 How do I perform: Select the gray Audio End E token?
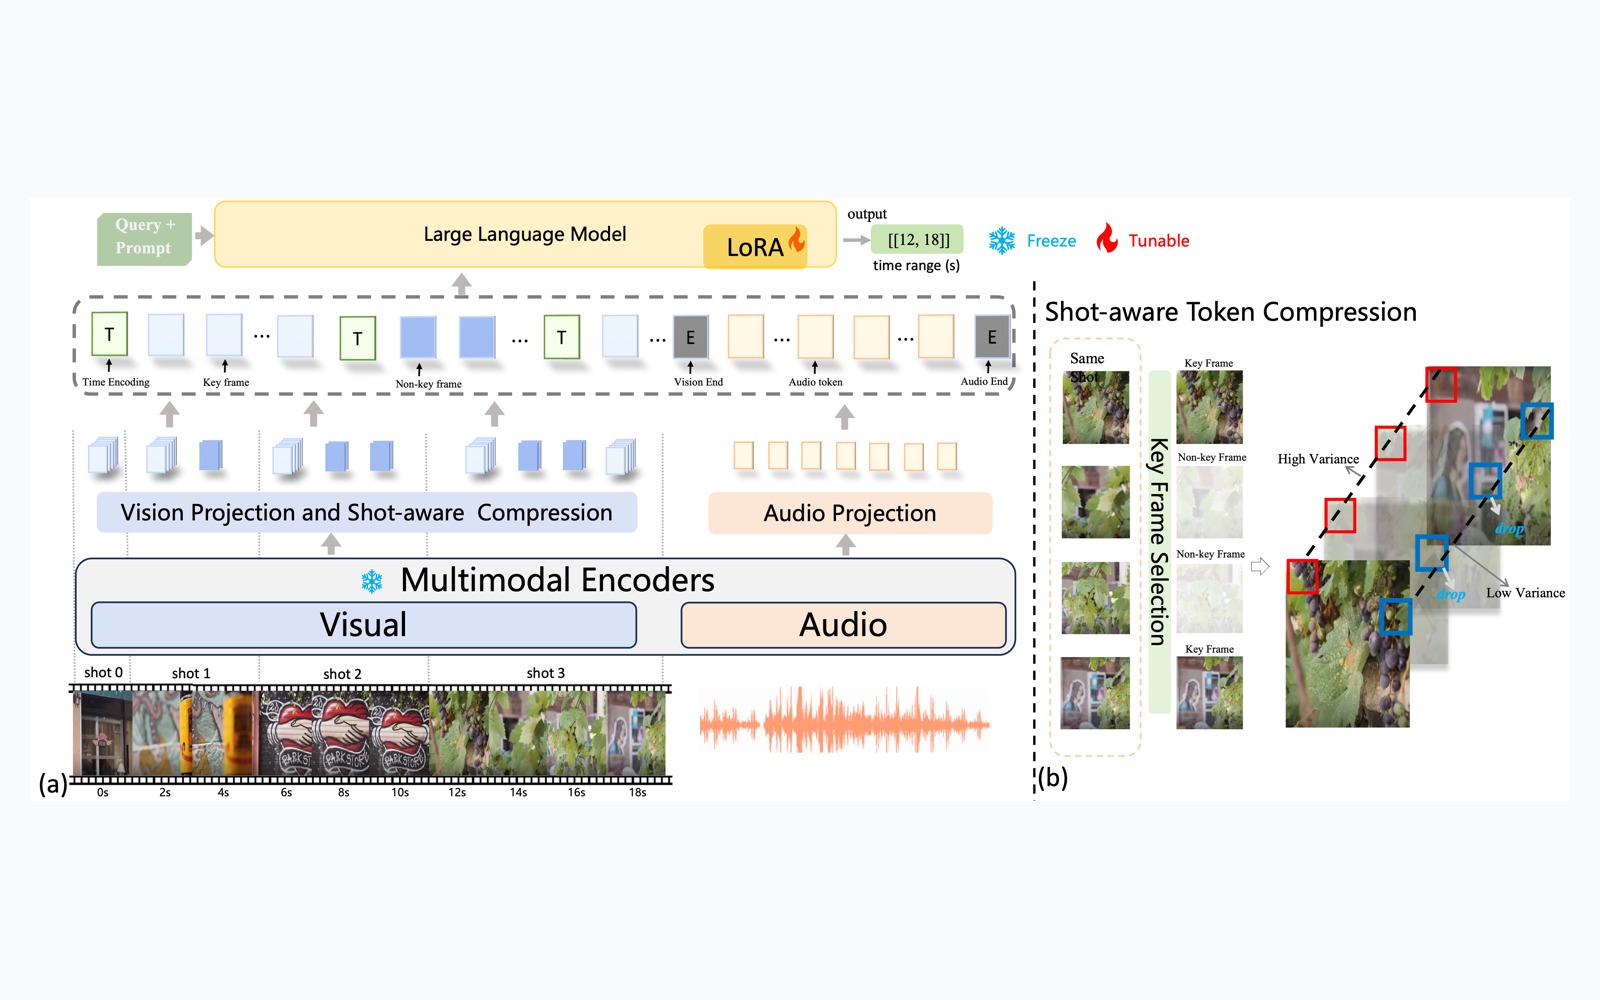pos(992,337)
